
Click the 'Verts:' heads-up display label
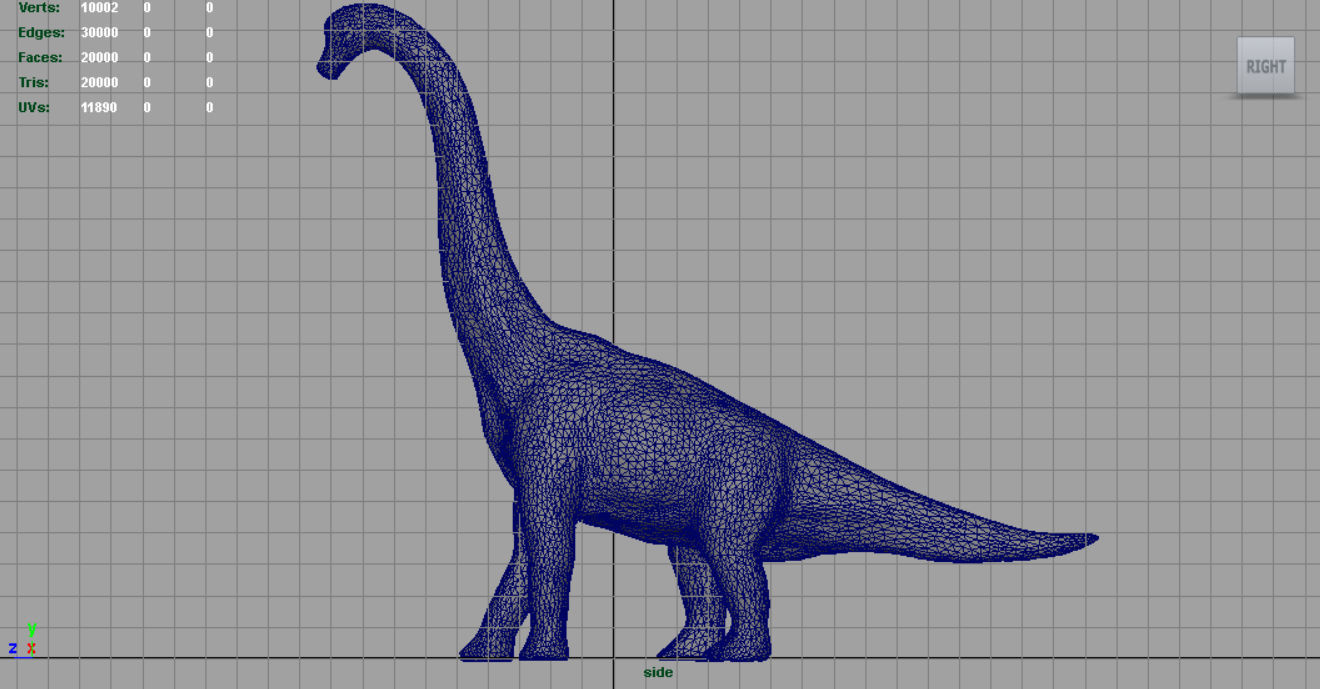[39, 8]
